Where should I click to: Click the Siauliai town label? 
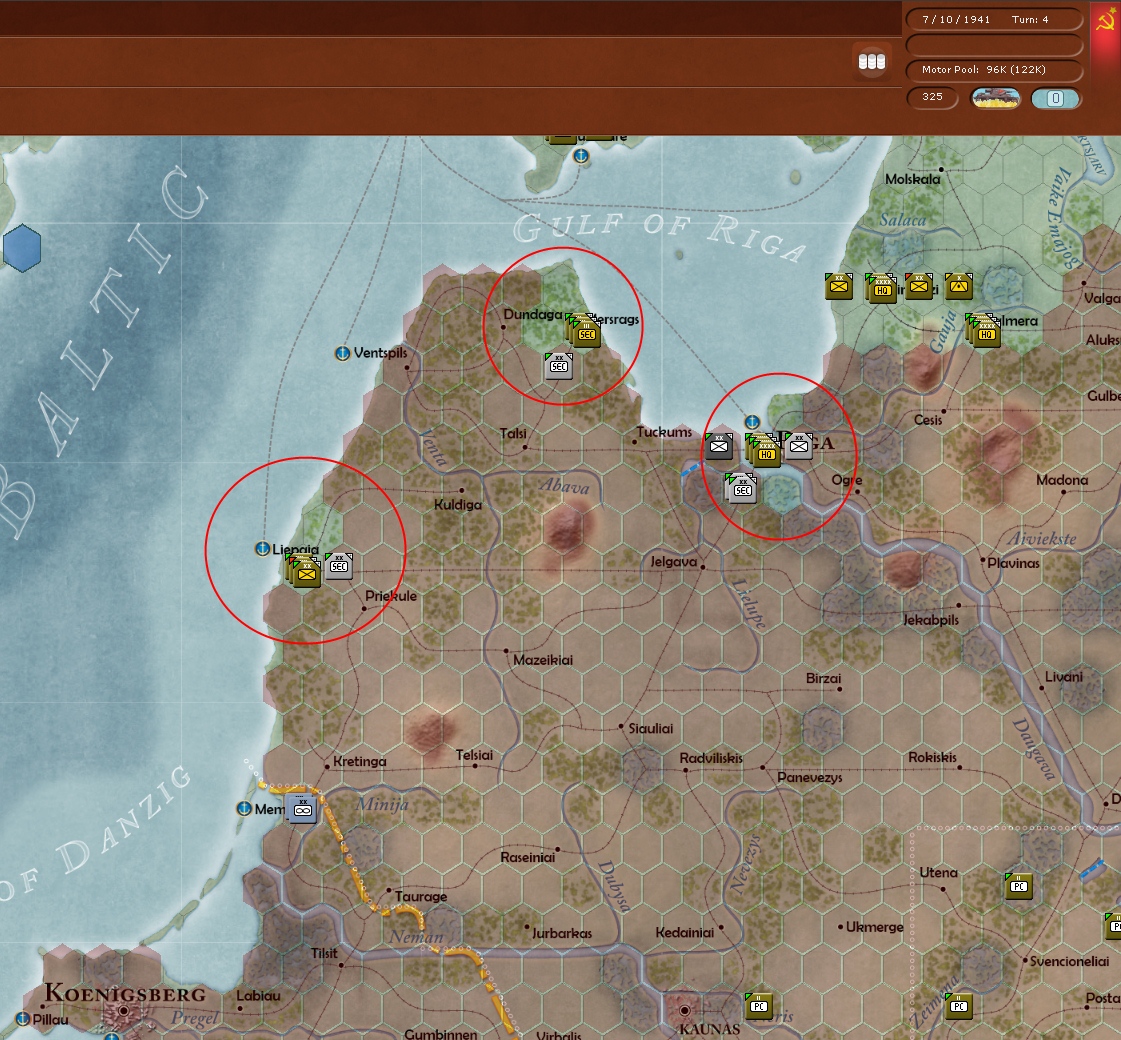point(651,728)
